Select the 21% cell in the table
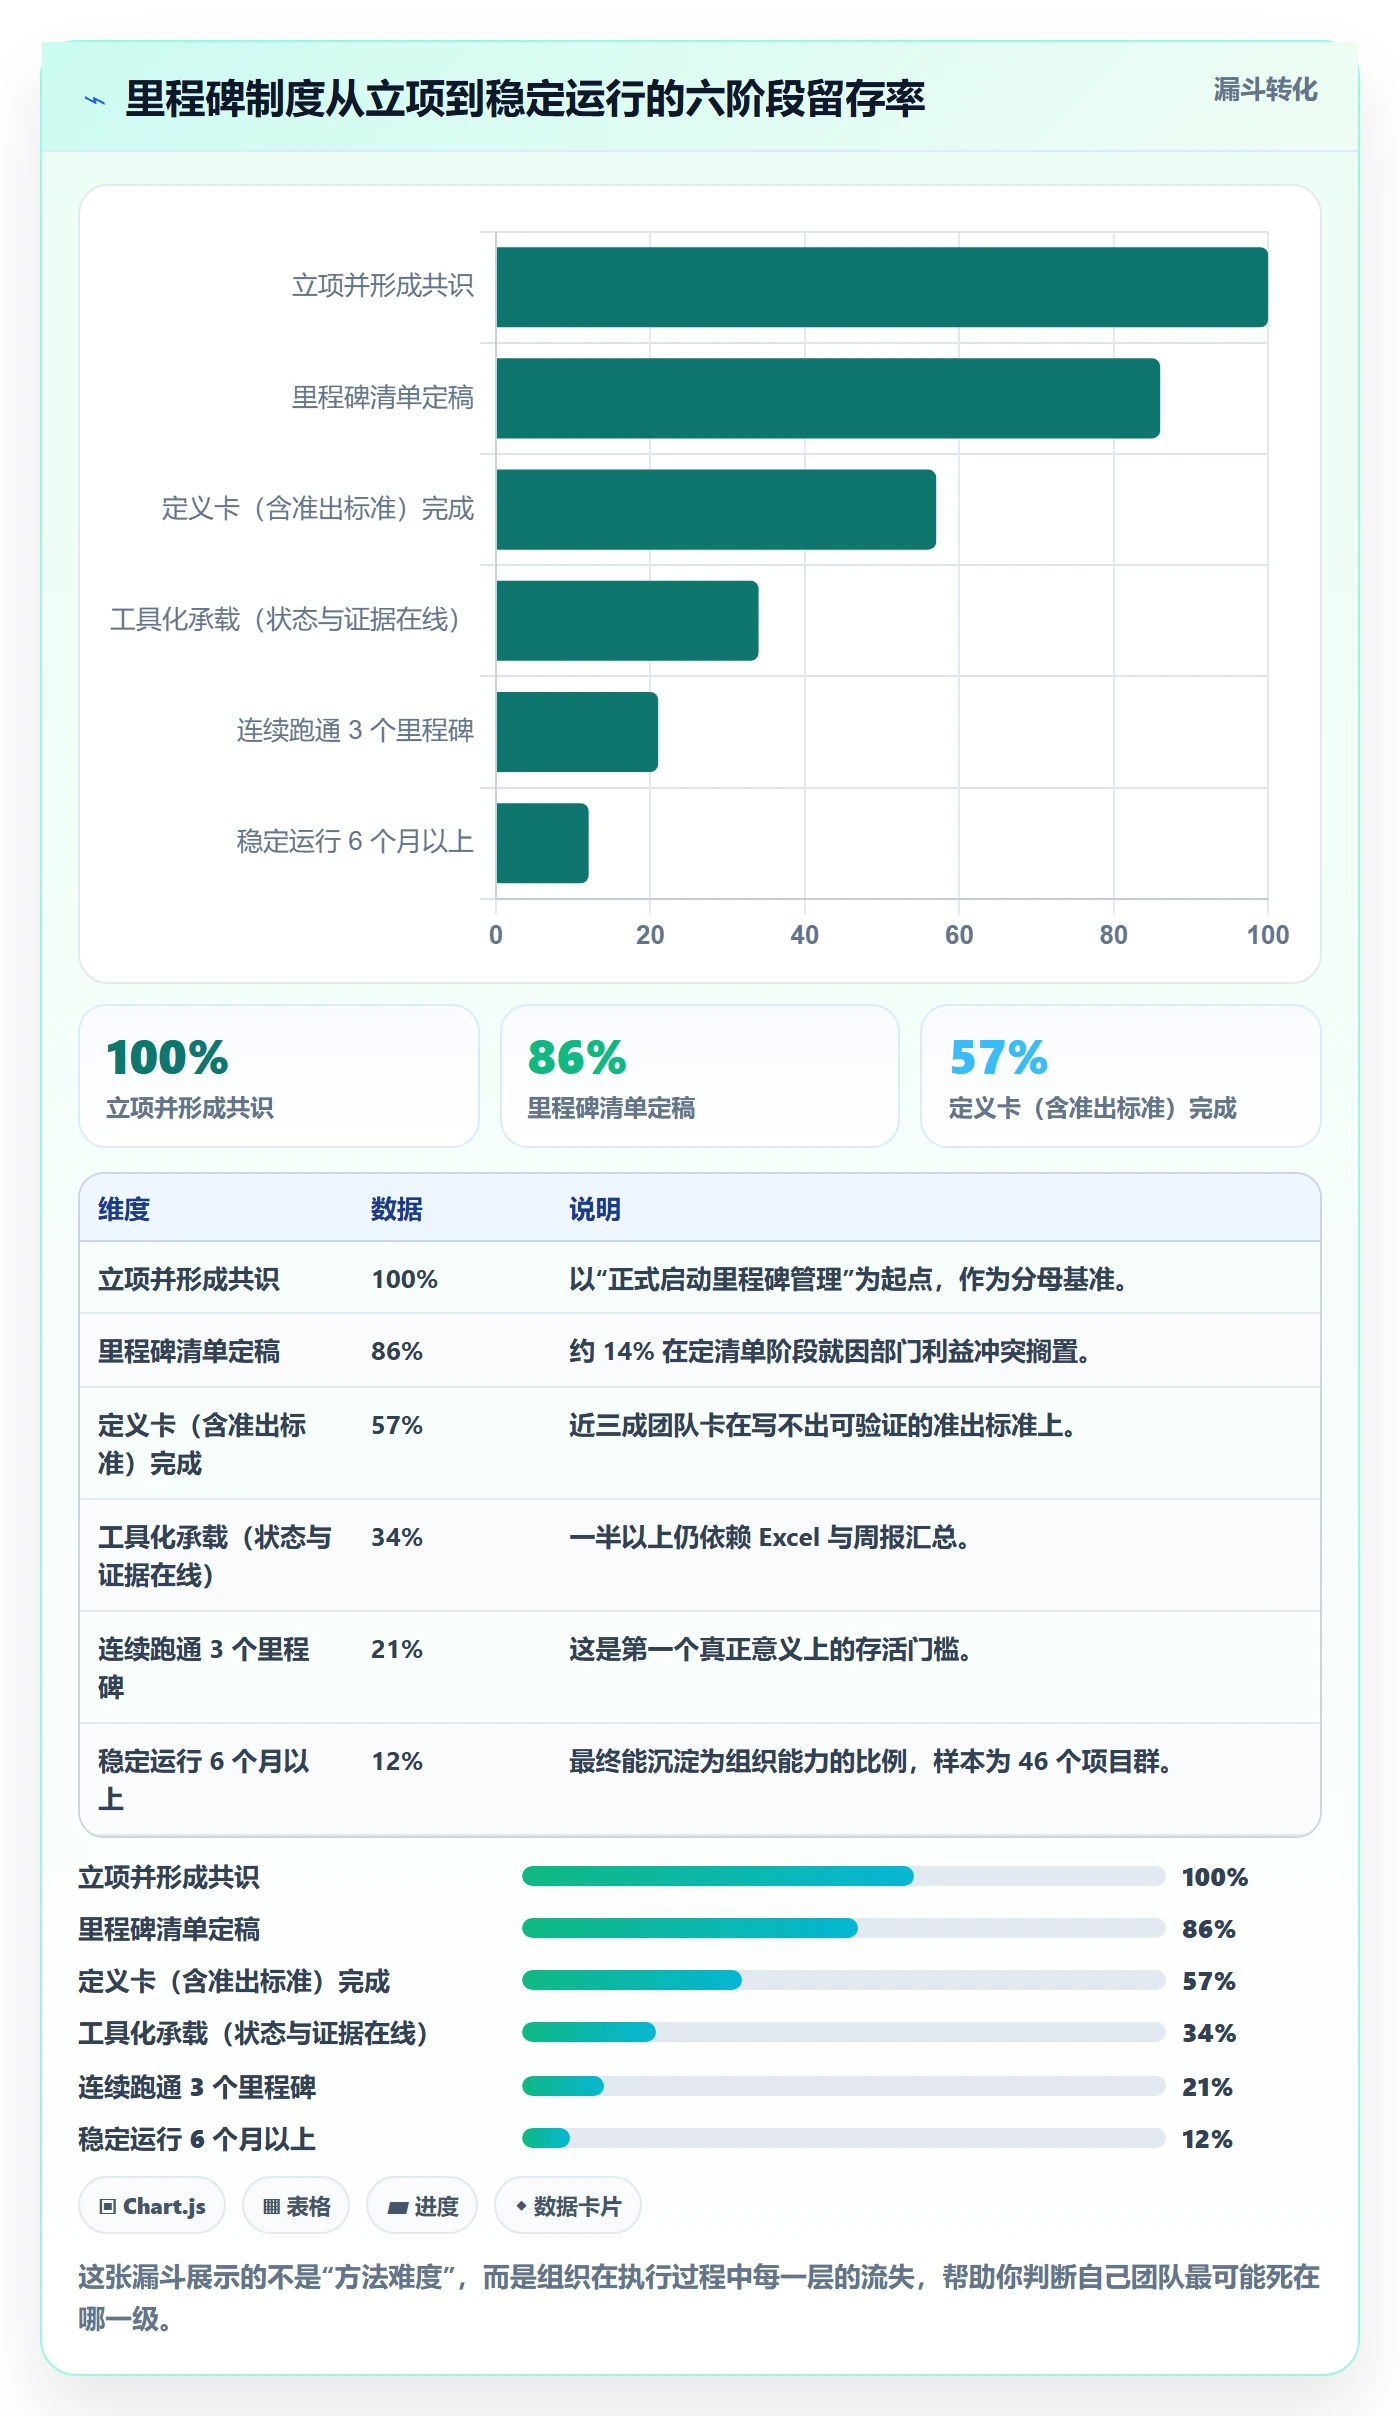Viewport: 1400px width, 2416px height. click(x=397, y=1649)
